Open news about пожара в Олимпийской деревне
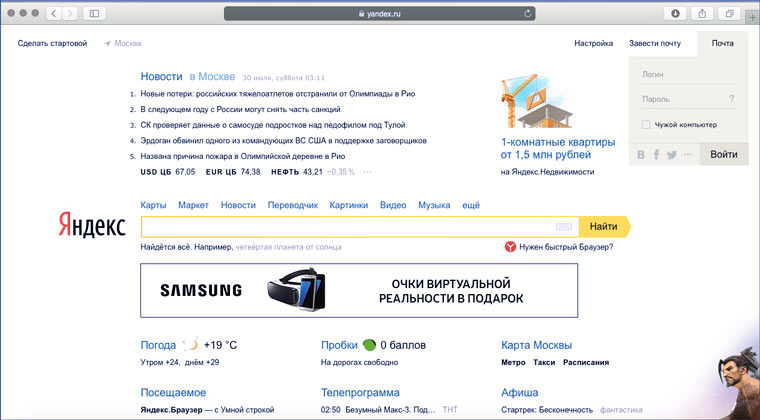 click(243, 156)
